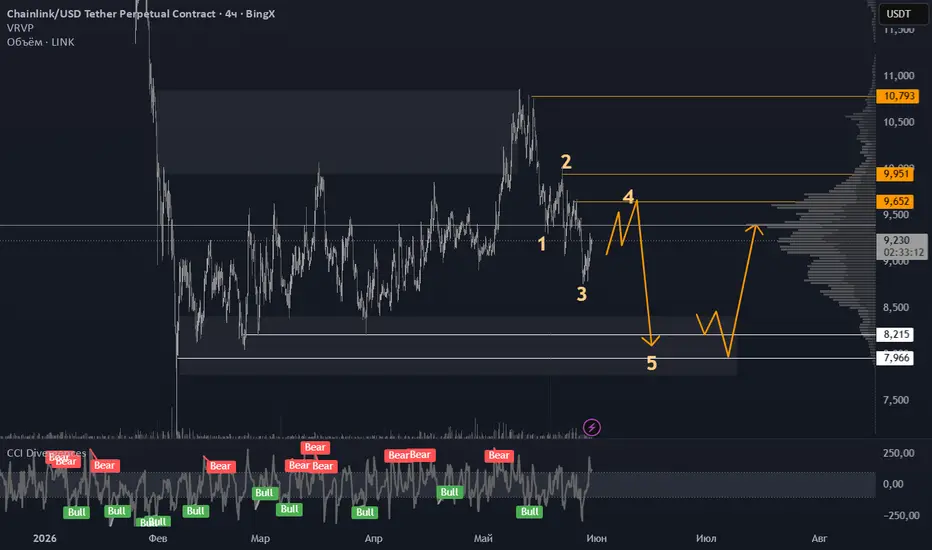Click the Авг label on time axis
Viewport: 932px width, 550px height.
819,538
